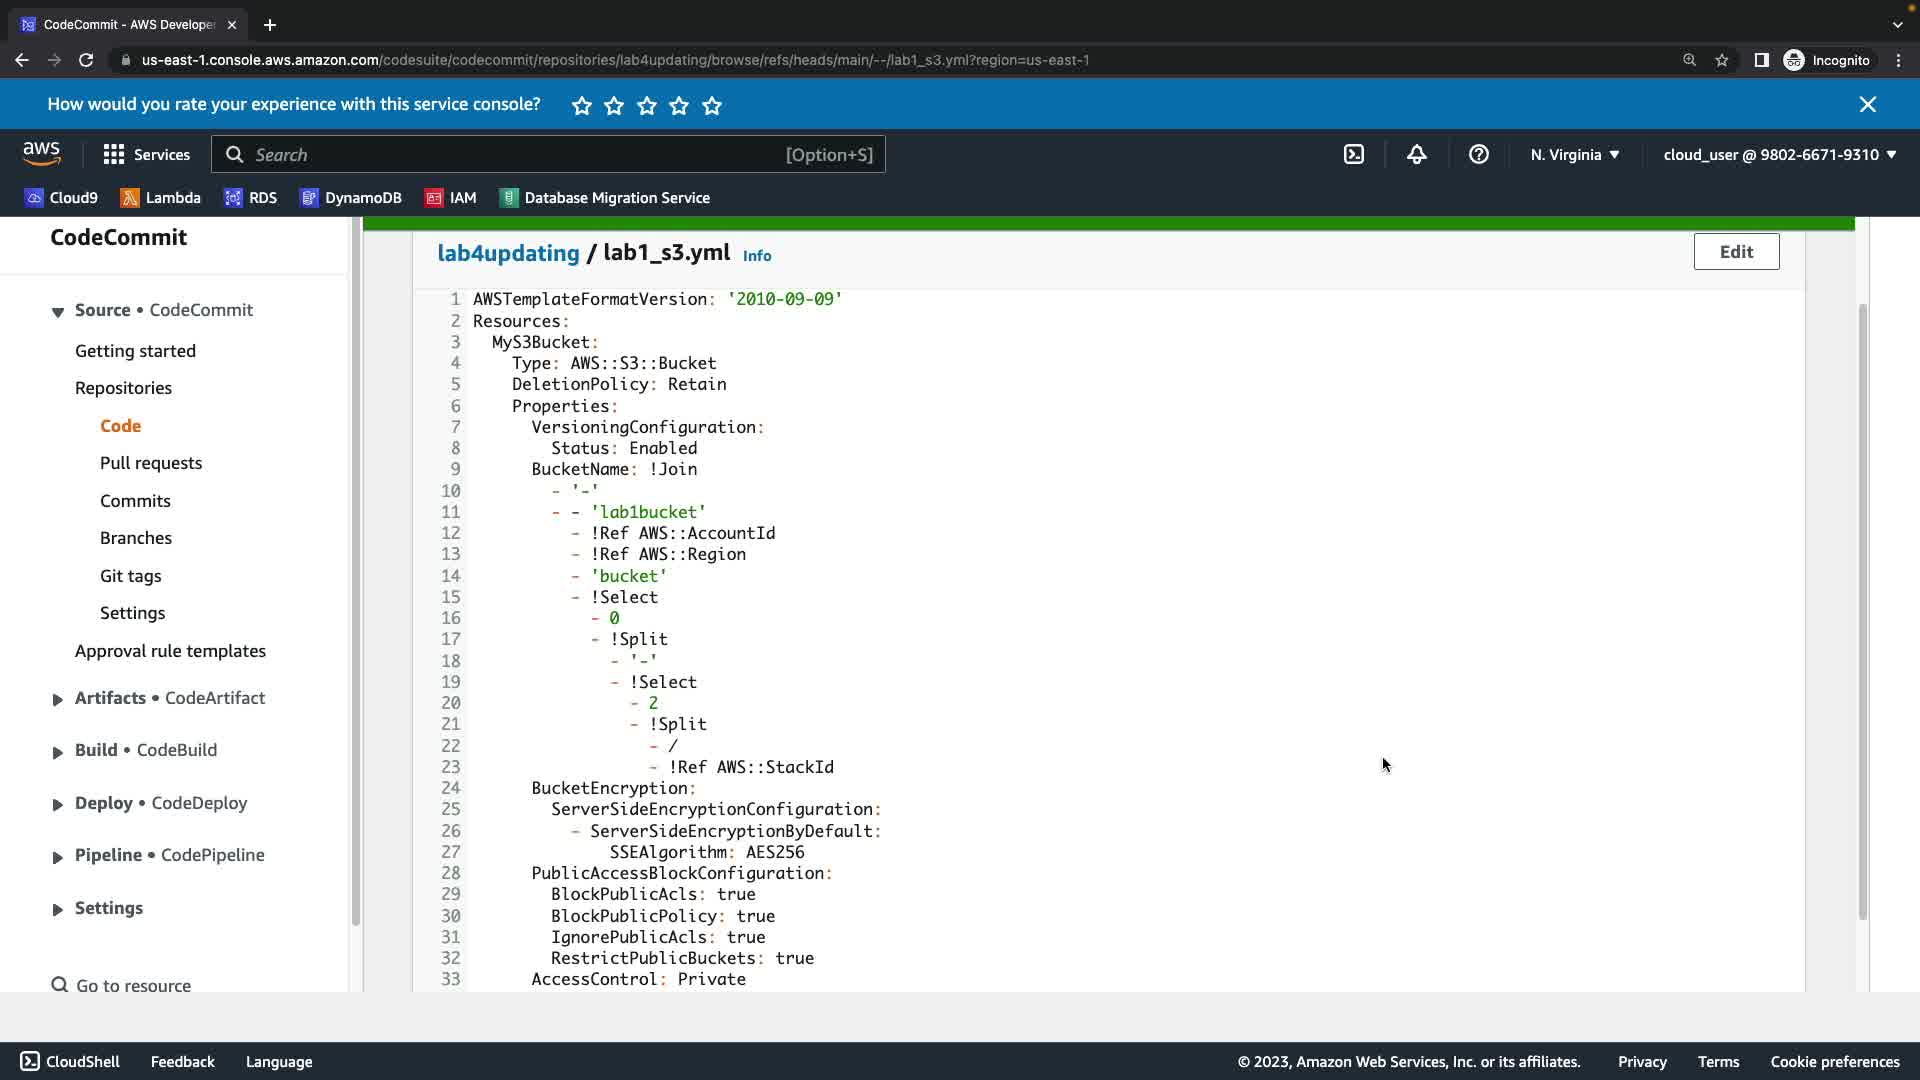Open the N. Virginia region dropdown
1920x1080 pixels.
pos(1574,155)
